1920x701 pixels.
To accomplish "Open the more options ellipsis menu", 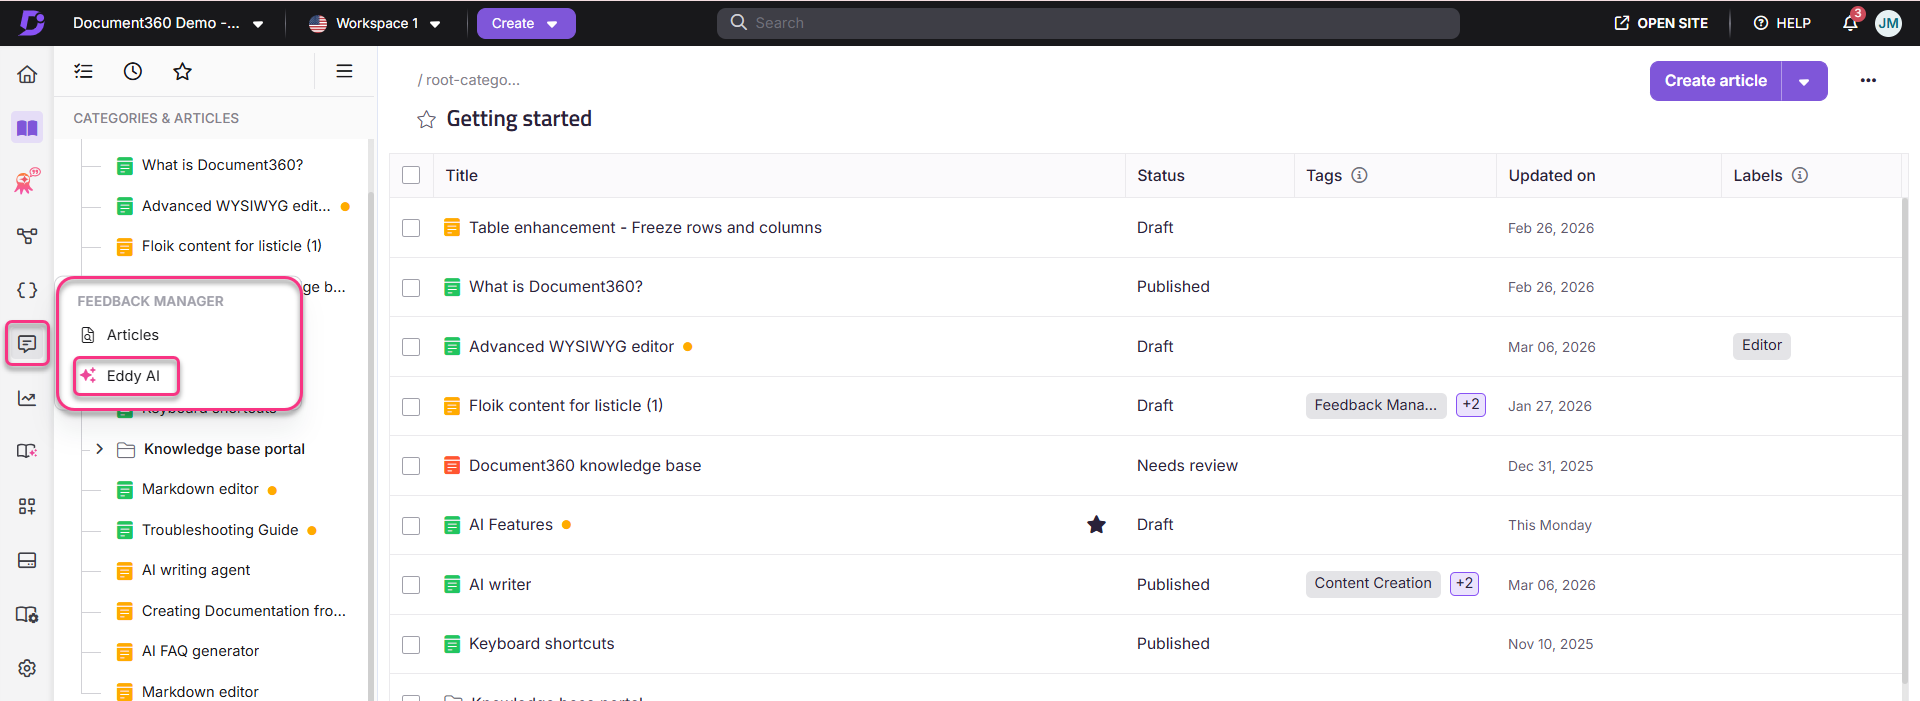I will point(1868,80).
